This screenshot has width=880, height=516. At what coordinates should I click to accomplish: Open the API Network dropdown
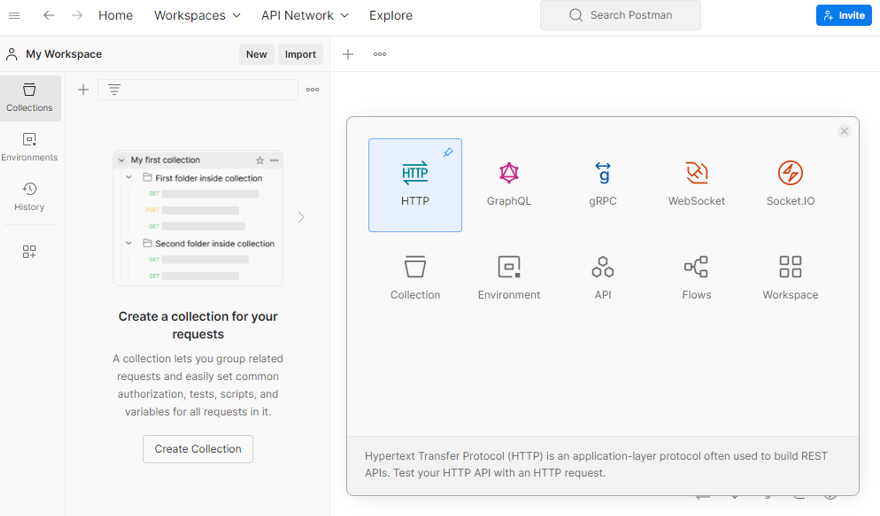[x=304, y=15]
